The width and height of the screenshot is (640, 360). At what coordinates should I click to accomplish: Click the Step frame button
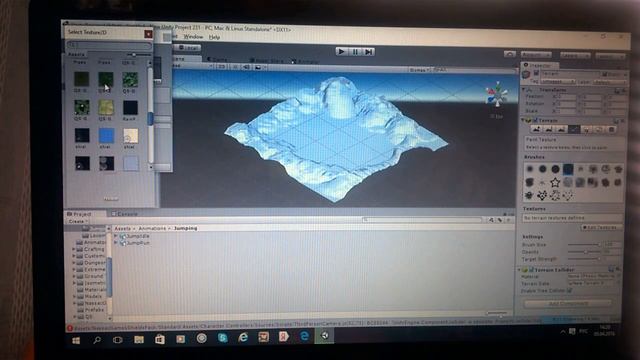tap(369, 52)
